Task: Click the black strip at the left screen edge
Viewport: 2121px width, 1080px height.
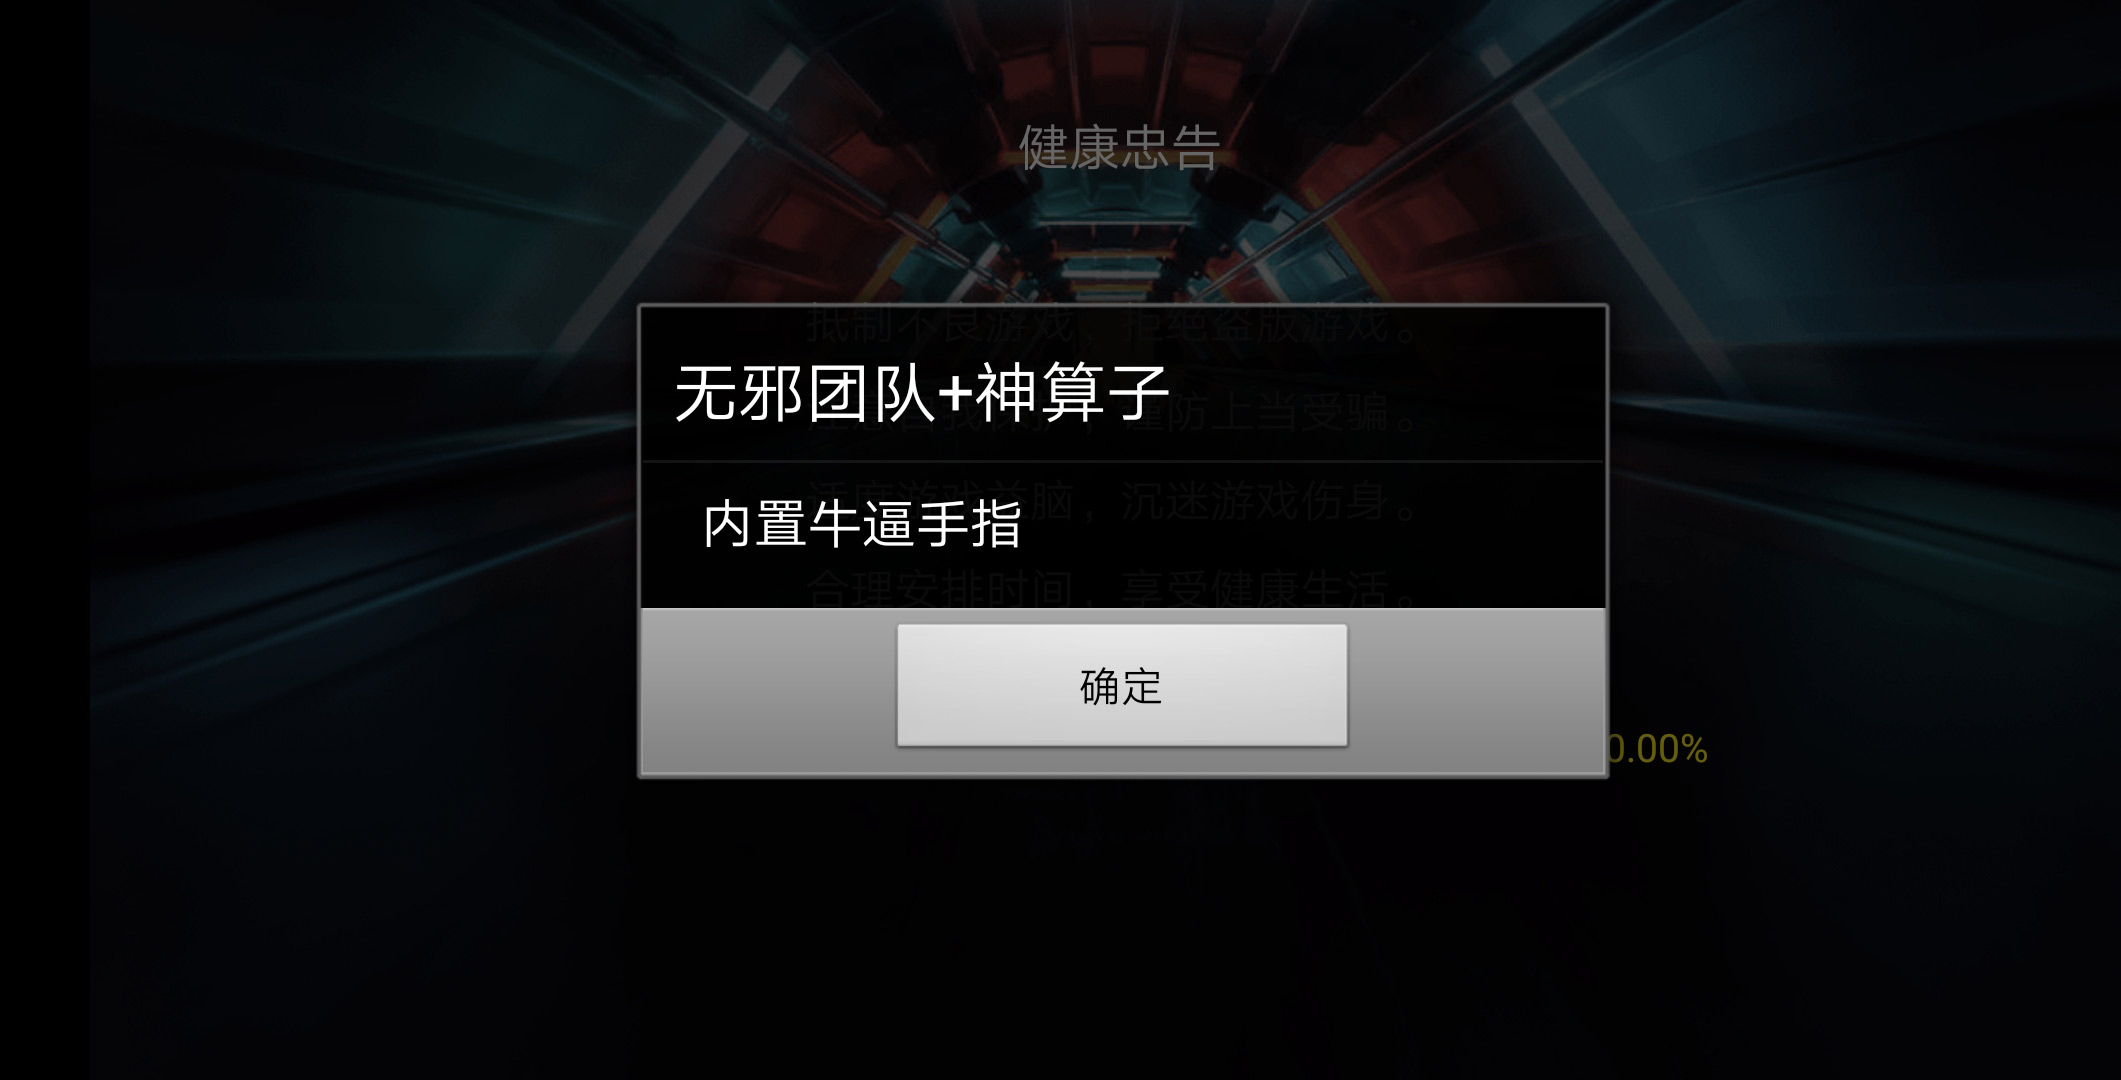Action: [x=45, y=540]
